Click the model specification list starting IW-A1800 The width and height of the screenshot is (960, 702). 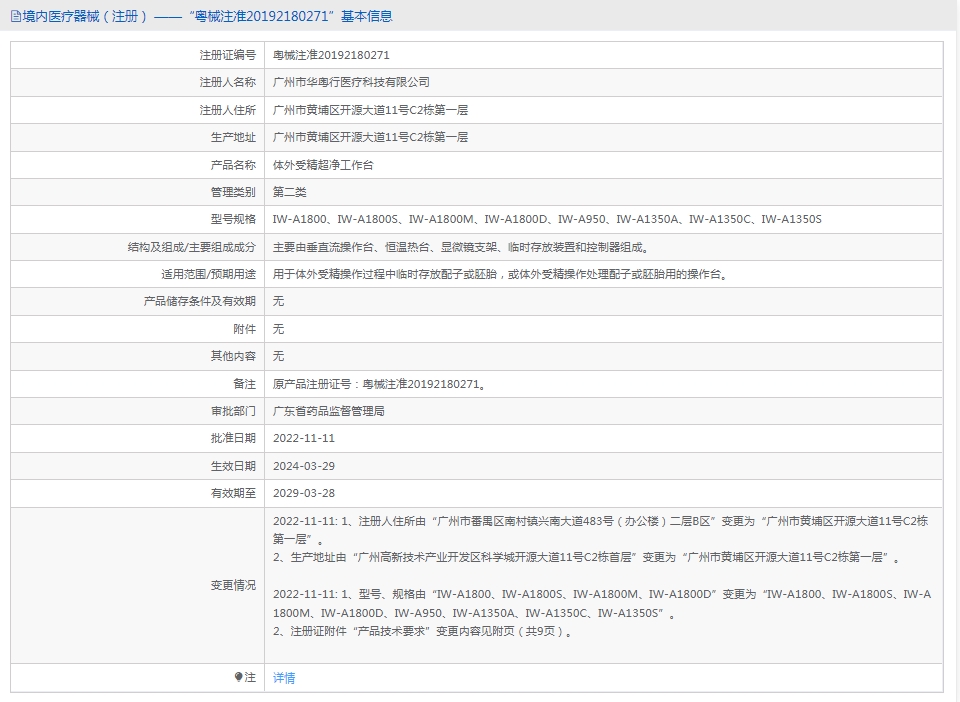point(547,219)
